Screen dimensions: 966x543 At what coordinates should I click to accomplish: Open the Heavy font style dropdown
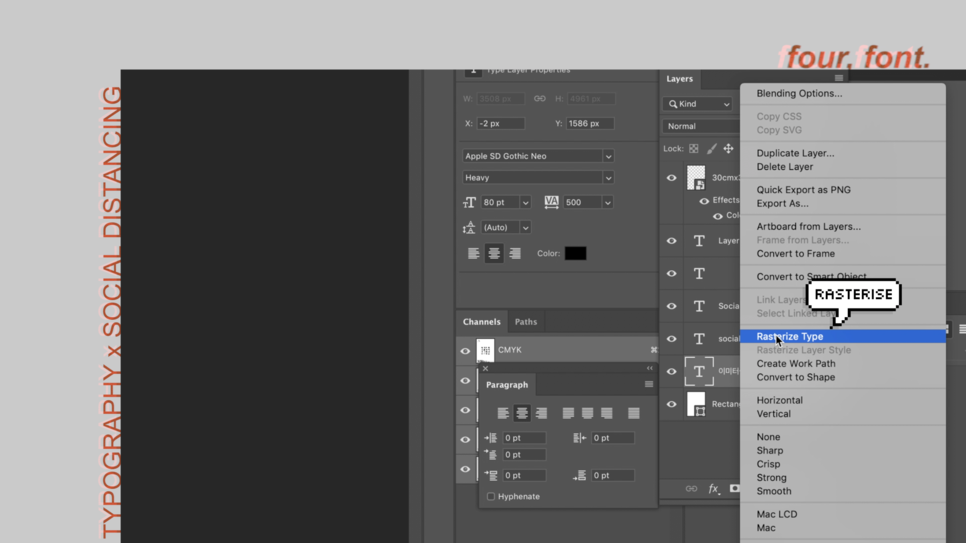(538, 178)
